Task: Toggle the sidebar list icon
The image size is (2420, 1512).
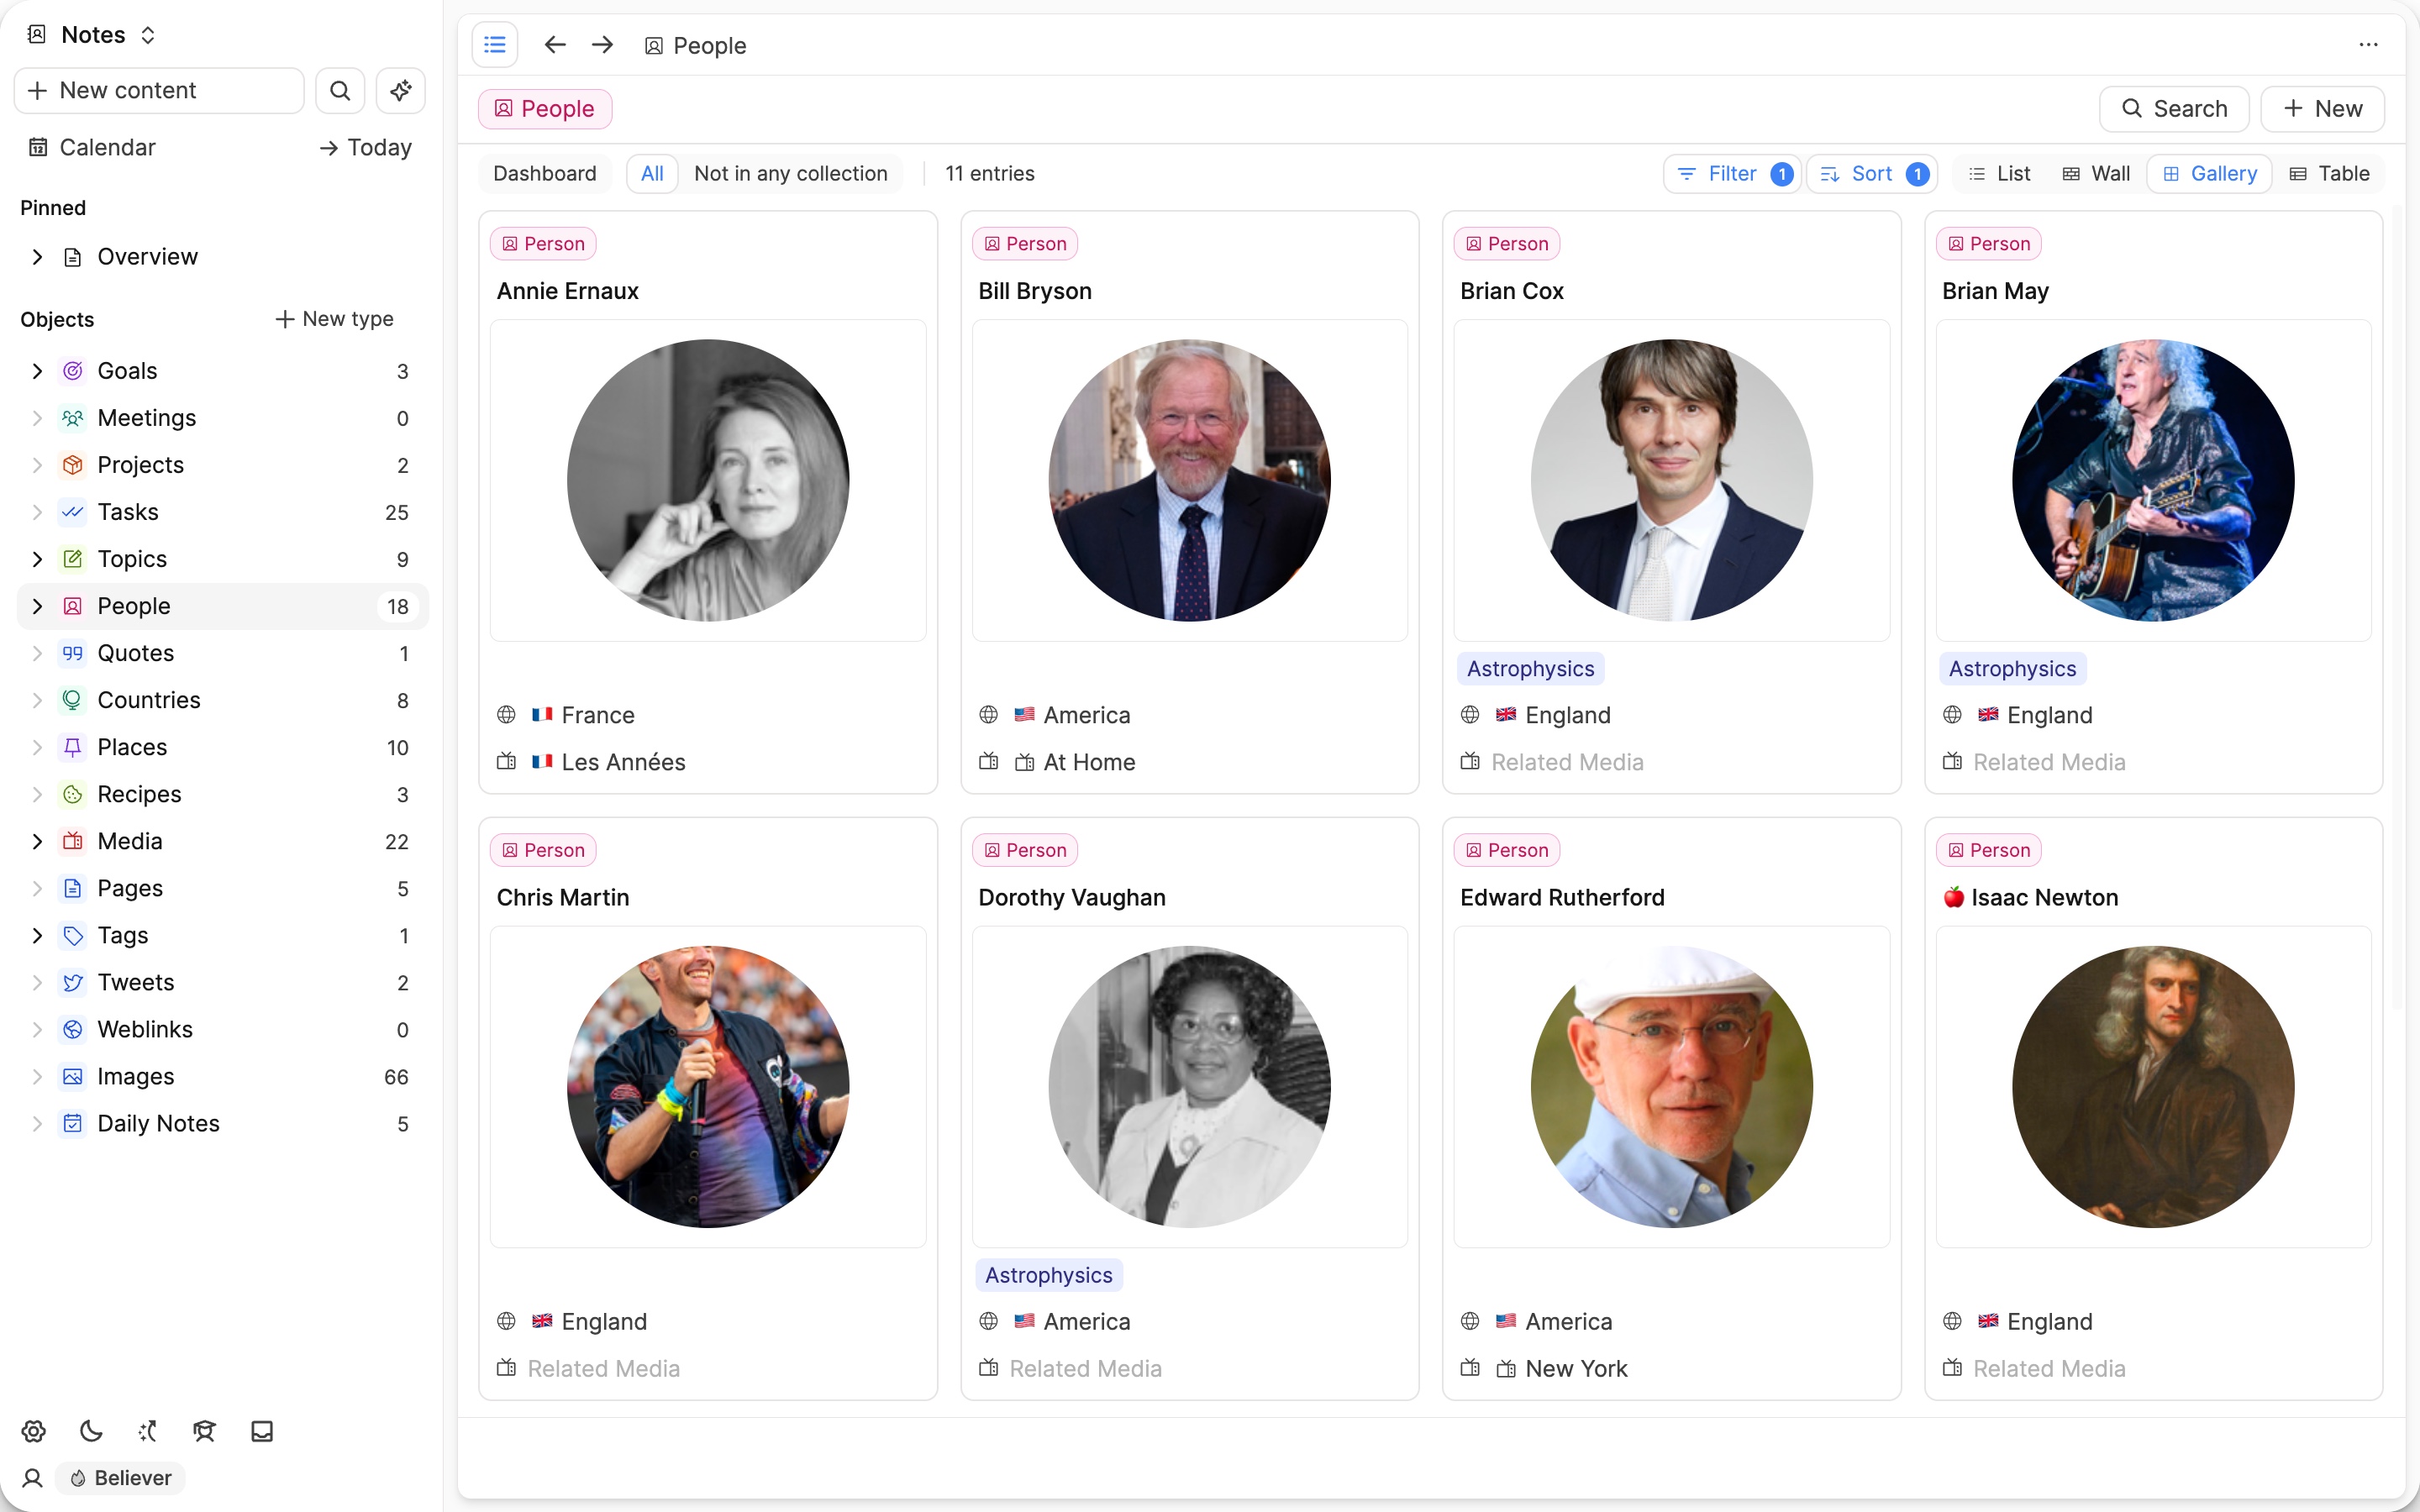Action: [x=495, y=45]
